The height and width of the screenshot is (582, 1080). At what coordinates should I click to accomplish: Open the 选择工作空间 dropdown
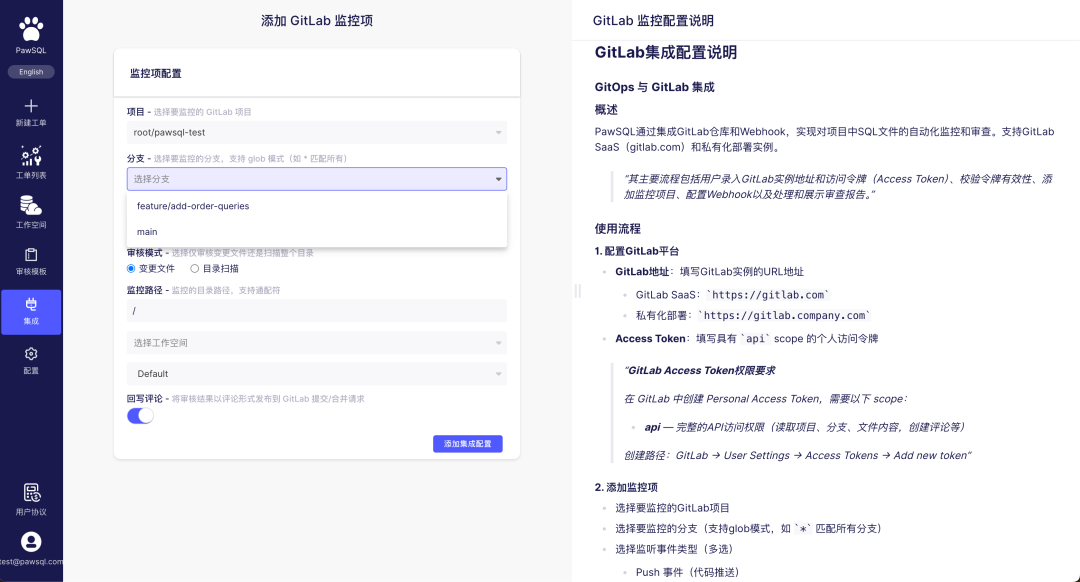pos(317,343)
